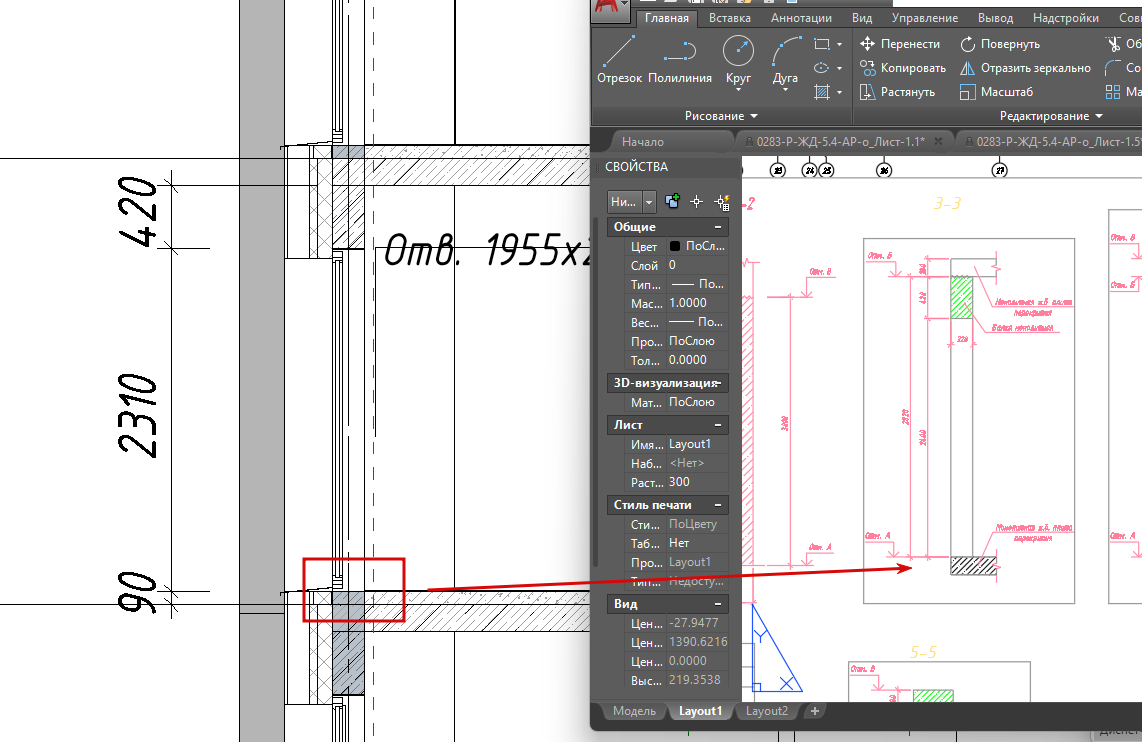This screenshot has width=1142, height=742.
Task: Toggle the PICKADD icon in Свойства panel
Action: click(x=672, y=201)
